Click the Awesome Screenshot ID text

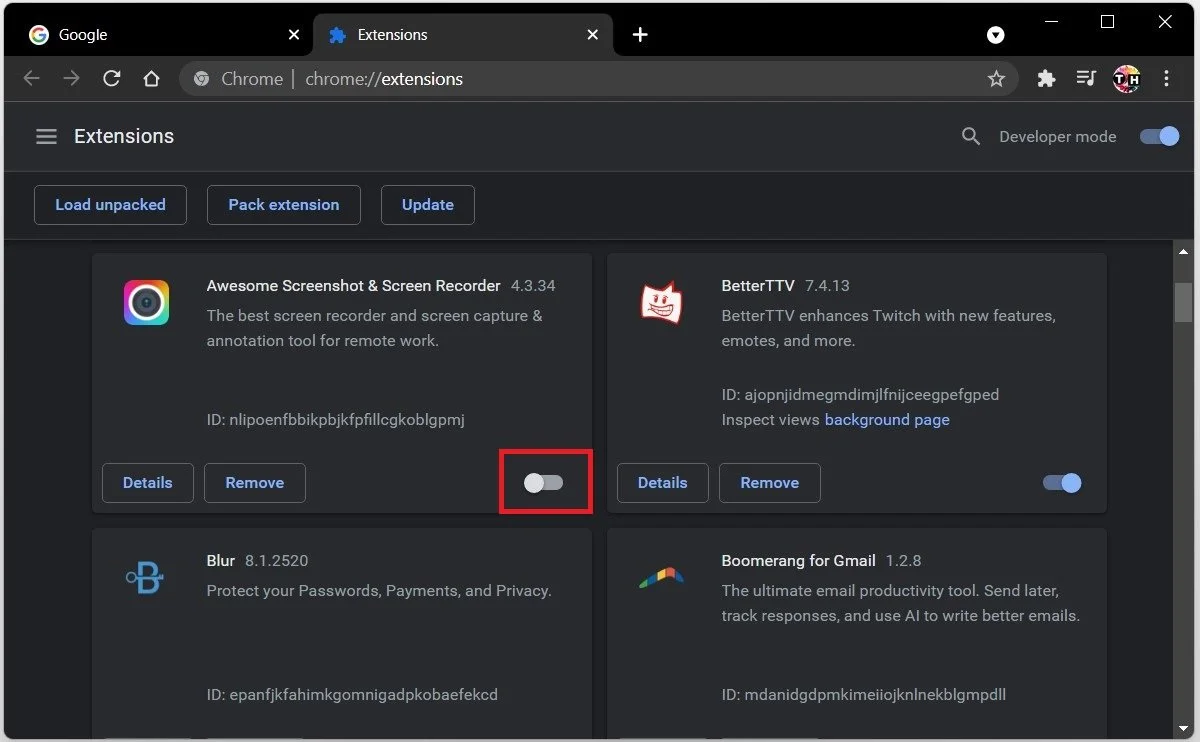coord(336,420)
